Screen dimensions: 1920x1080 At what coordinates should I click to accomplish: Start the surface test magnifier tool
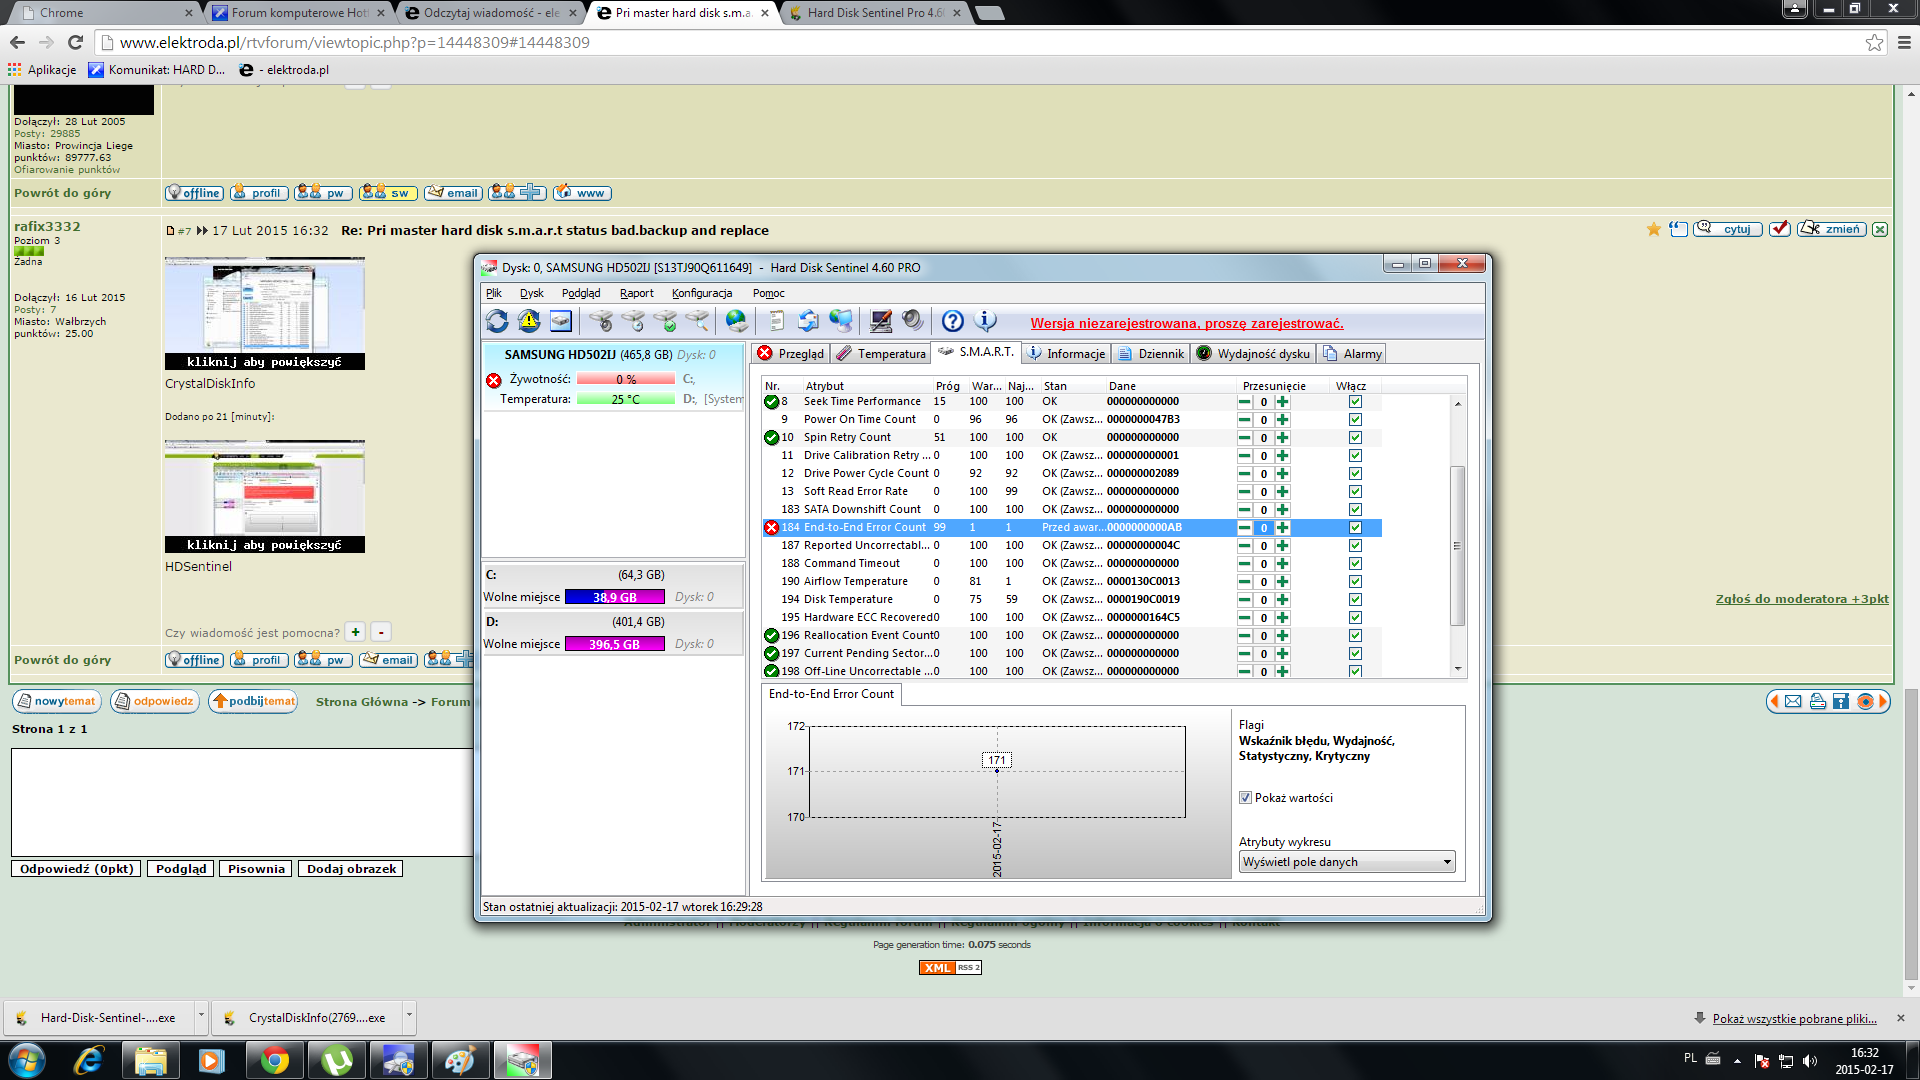[x=698, y=321]
